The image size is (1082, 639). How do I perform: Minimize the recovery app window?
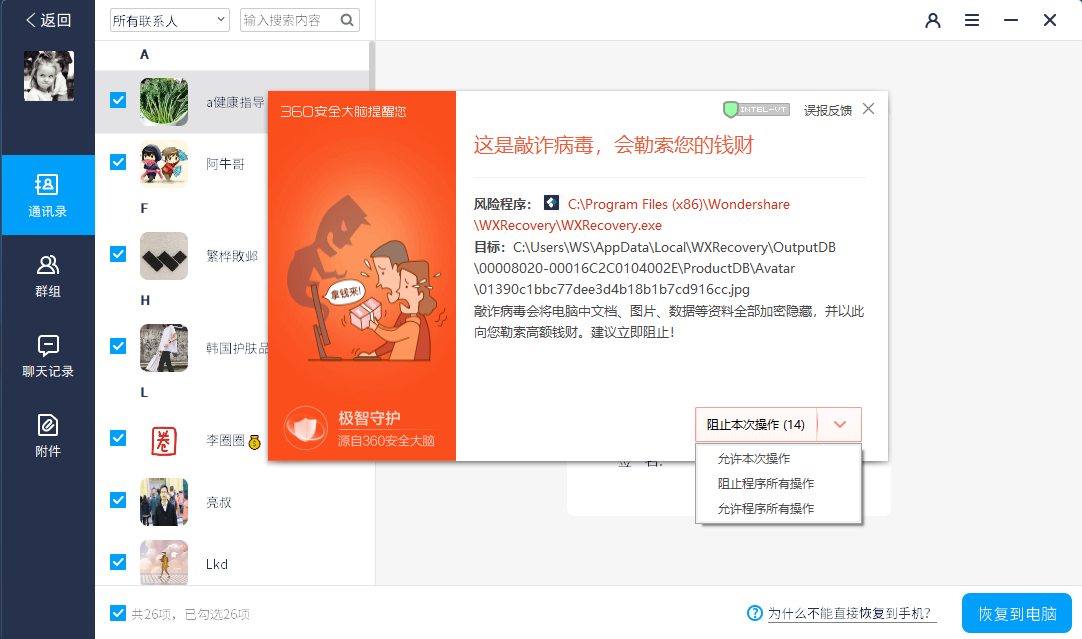click(1011, 20)
